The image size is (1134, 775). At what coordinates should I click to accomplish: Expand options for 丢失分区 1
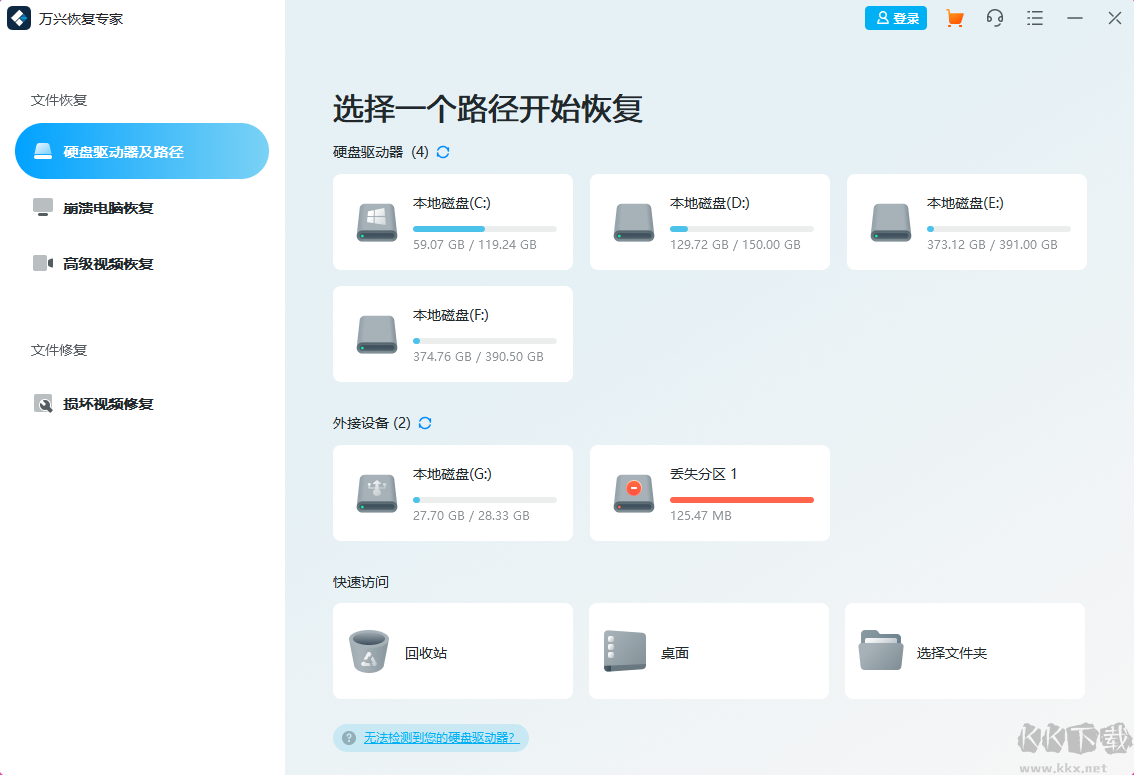pos(709,492)
